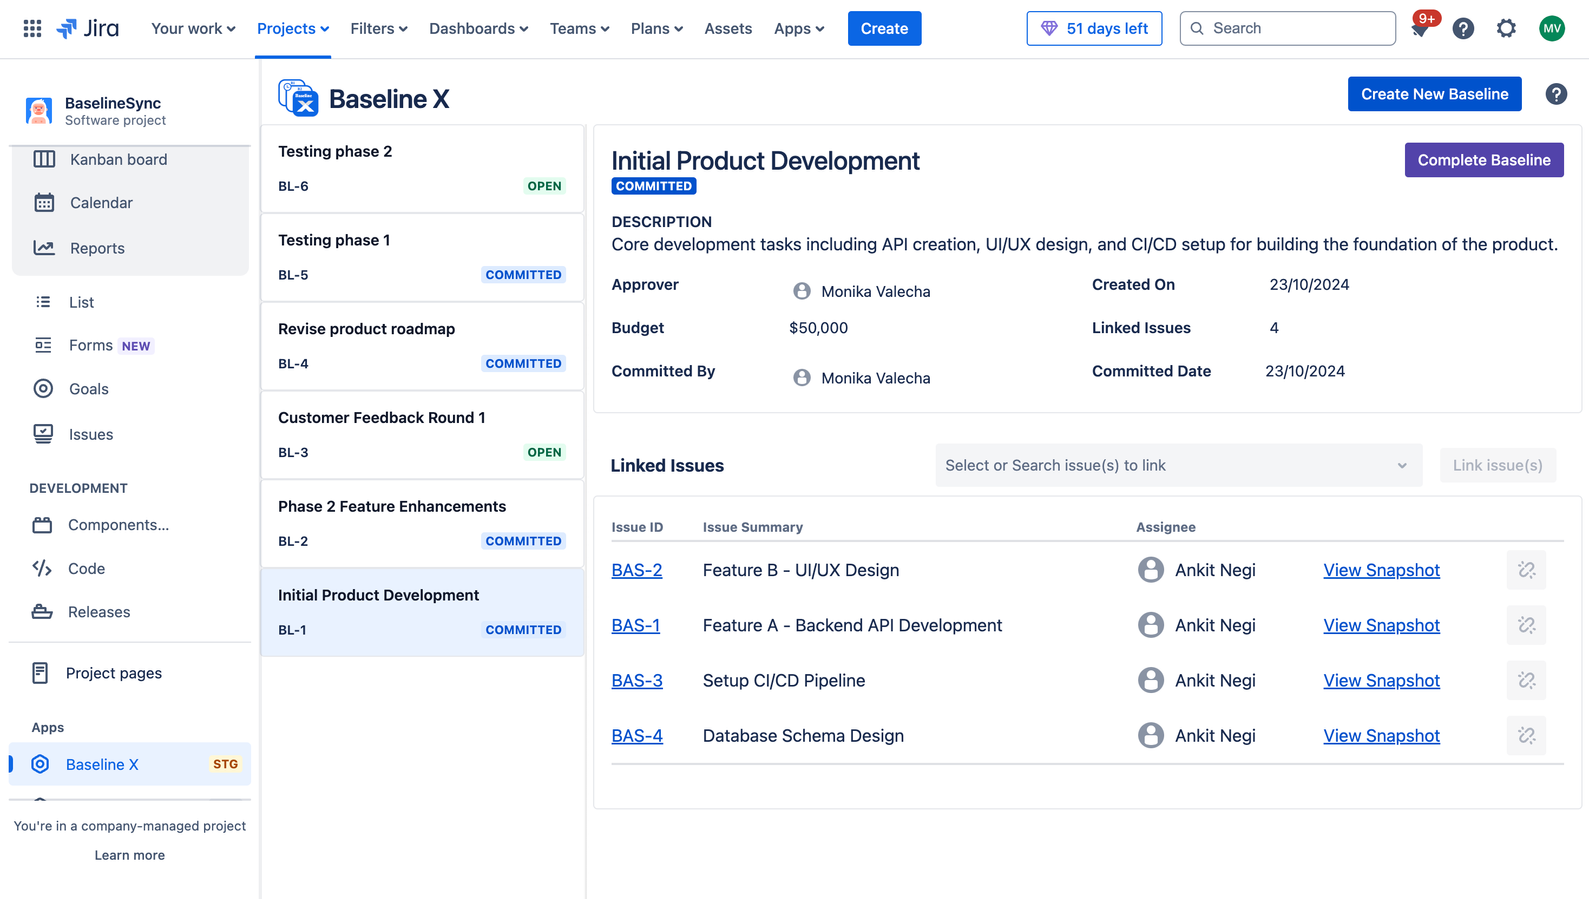This screenshot has height=899, width=1589.
Task: Click the Kanban board icon
Action: point(44,159)
